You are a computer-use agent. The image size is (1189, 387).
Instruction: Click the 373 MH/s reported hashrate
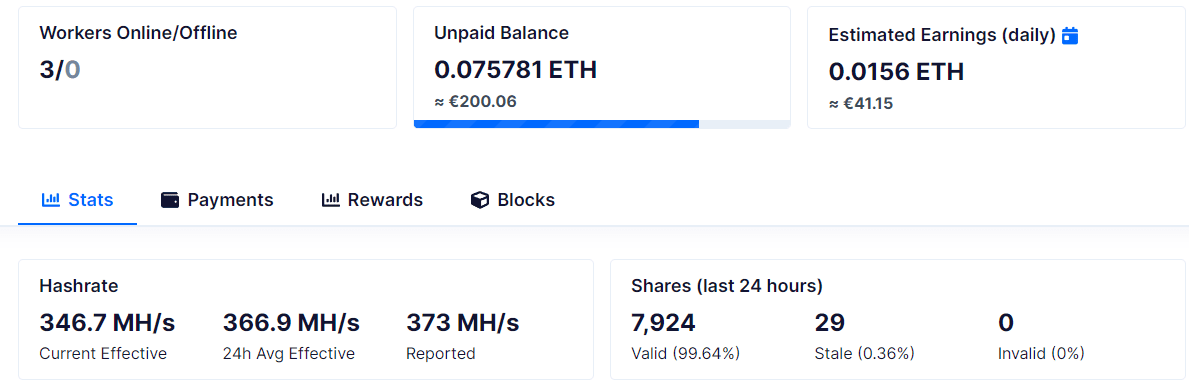point(463,322)
